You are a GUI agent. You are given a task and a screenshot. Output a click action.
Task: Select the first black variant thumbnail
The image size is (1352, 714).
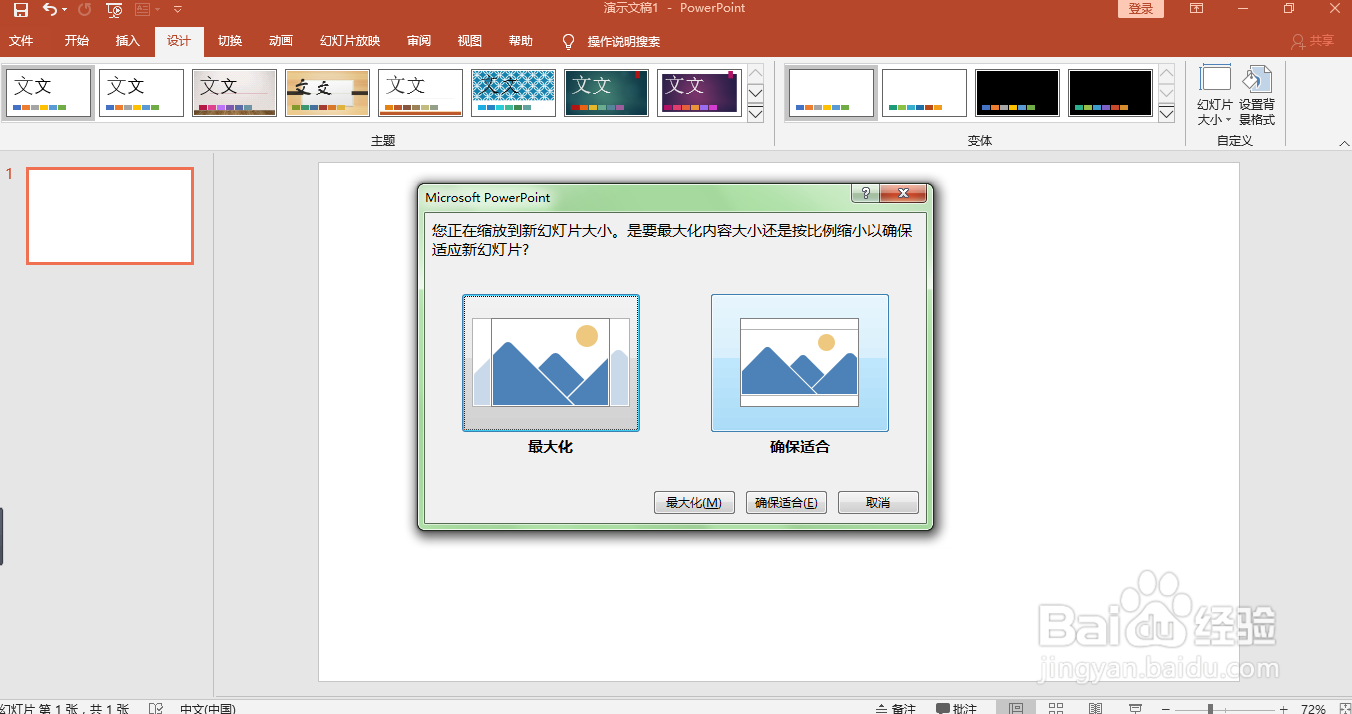pos(1018,93)
